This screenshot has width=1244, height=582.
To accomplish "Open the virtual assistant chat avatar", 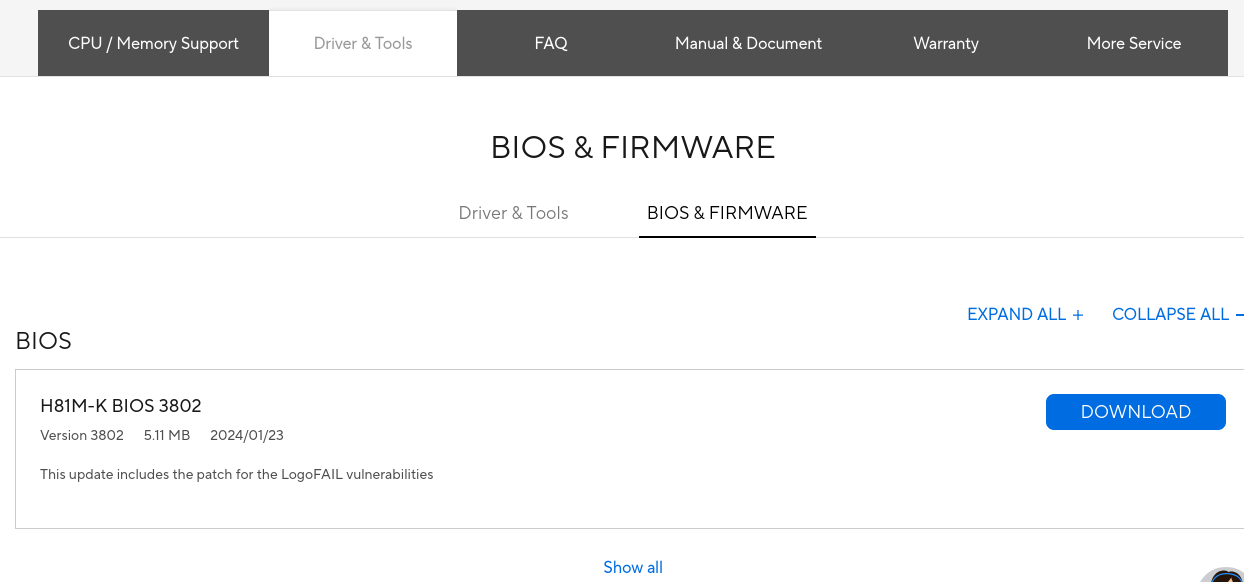I will 1226,575.
